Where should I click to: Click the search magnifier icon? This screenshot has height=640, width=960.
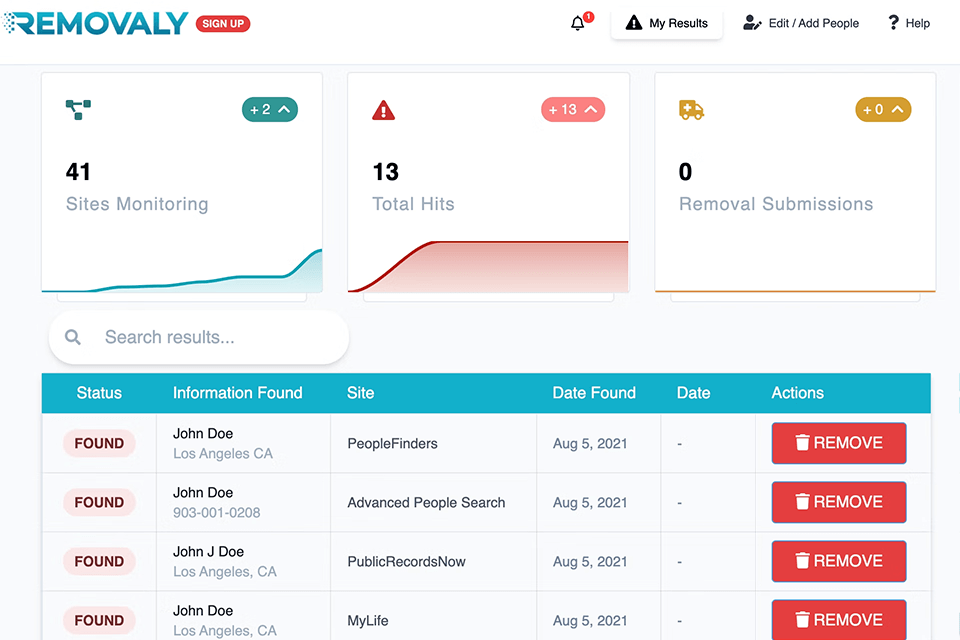(x=73, y=337)
